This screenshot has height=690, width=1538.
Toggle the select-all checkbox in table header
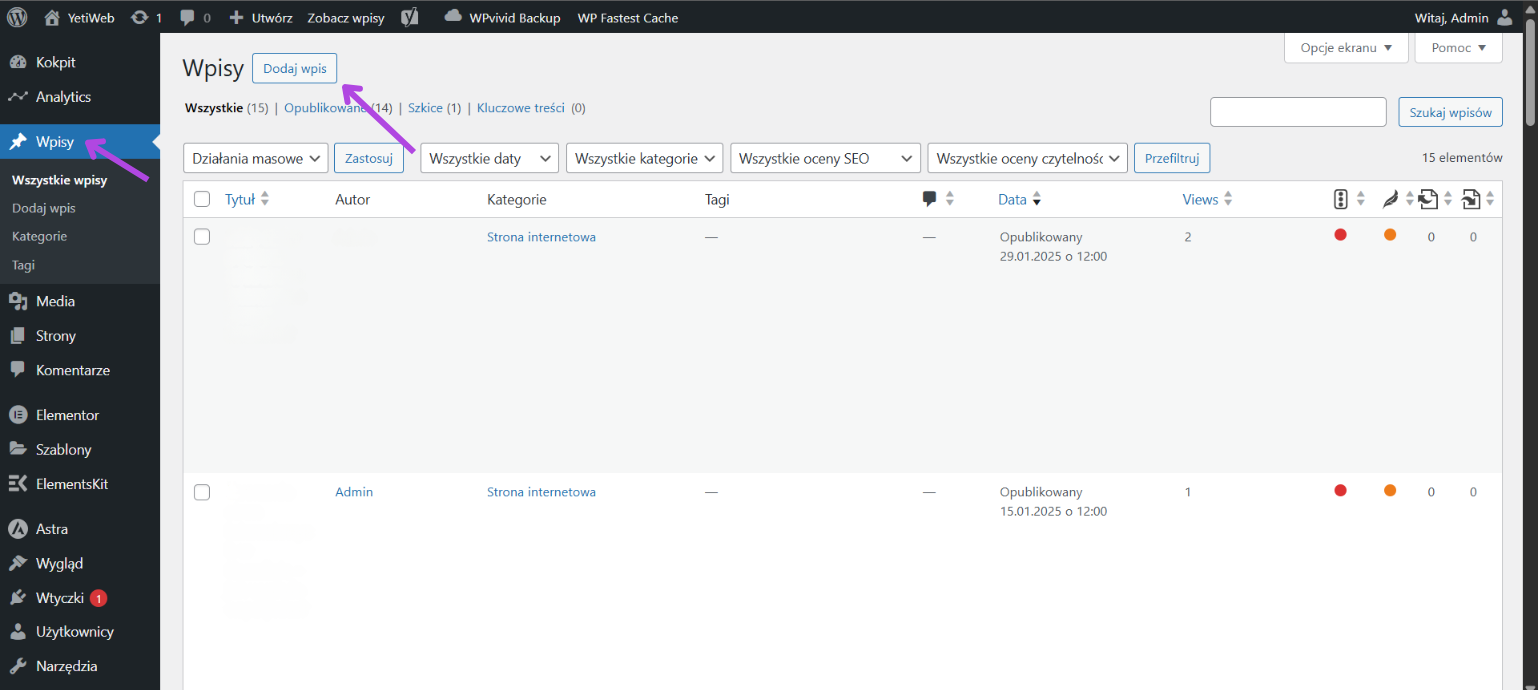(202, 199)
